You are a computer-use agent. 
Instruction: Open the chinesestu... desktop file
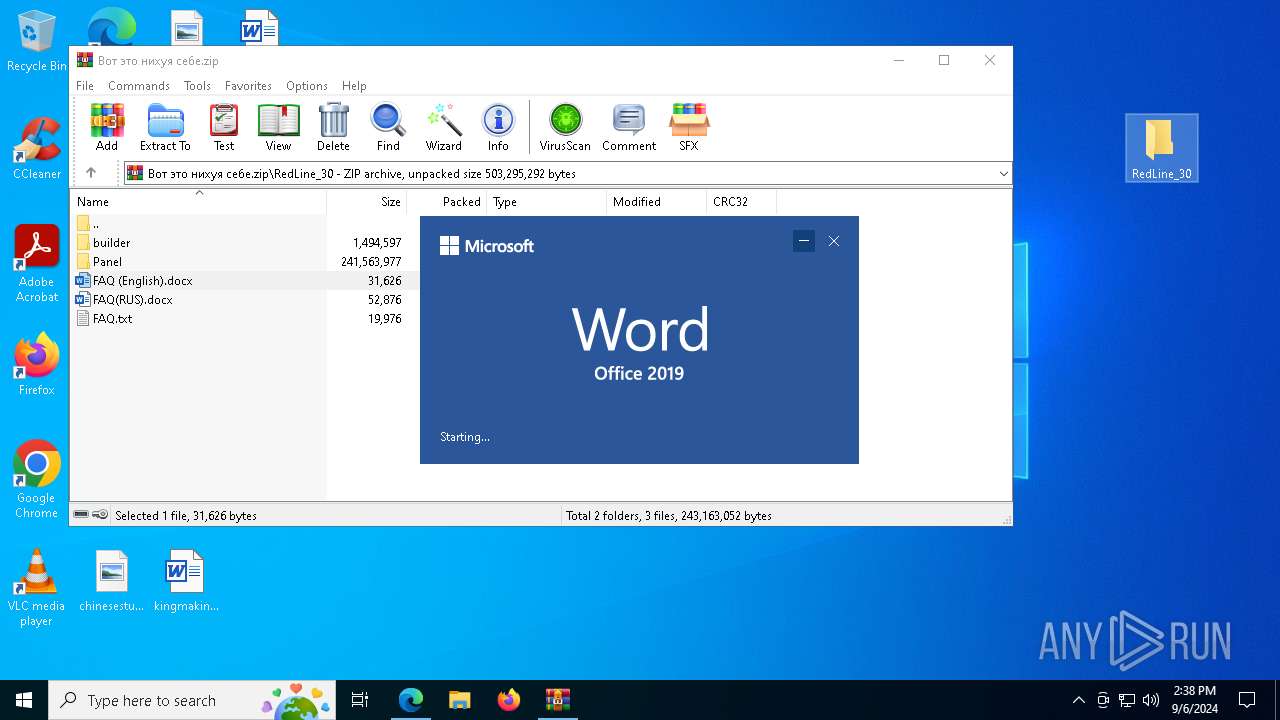tap(112, 581)
